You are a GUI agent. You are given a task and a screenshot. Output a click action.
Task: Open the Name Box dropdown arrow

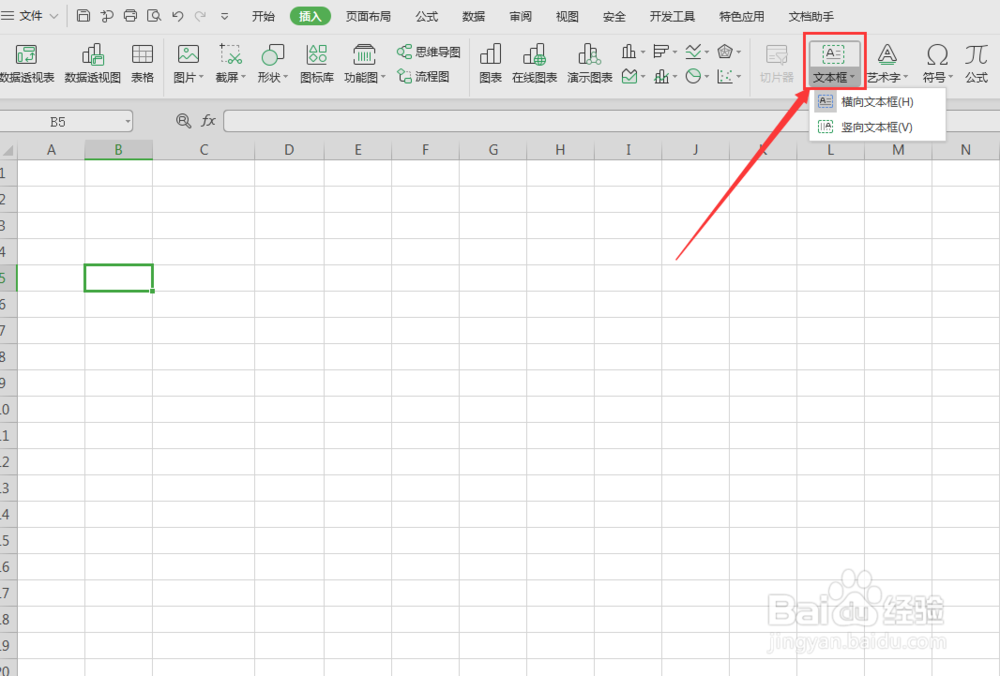point(128,121)
